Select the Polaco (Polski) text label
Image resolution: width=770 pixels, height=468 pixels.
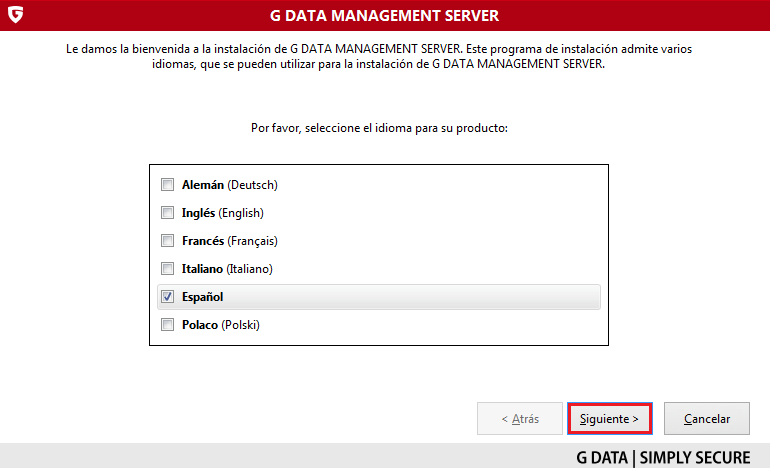click(220, 325)
